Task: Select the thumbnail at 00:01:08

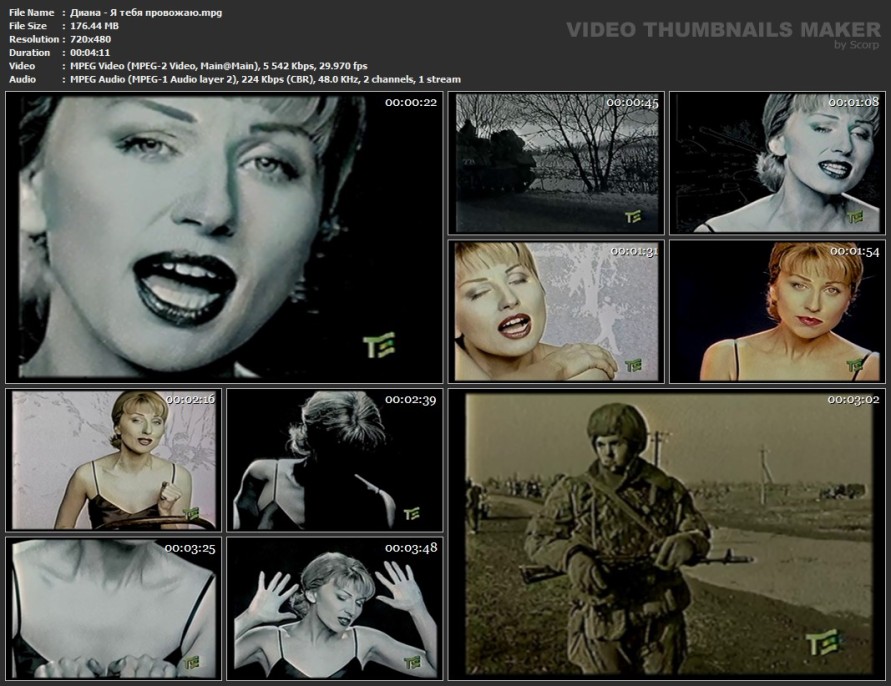Action: [x=777, y=163]
